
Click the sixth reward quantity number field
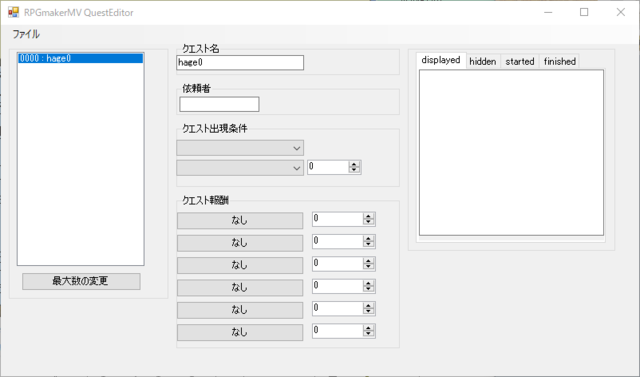pyautogui.click(x=338, y=331)
